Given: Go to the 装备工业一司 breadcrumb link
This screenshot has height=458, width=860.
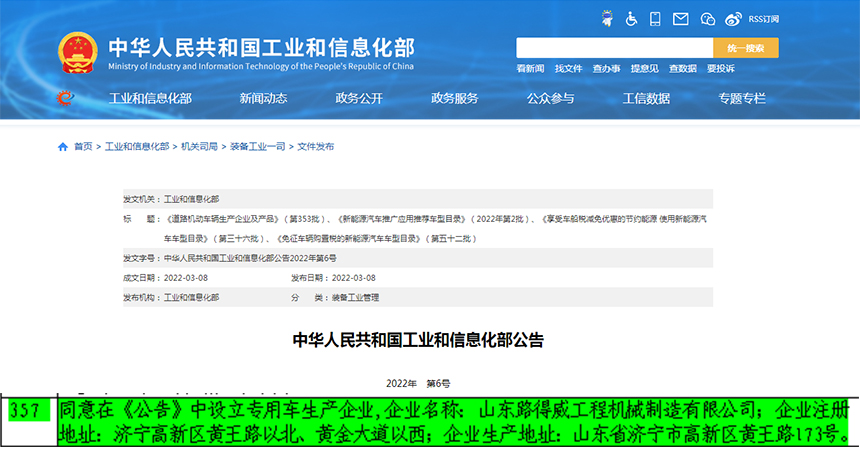Looking at the screenshot, I should coord(257,146).
